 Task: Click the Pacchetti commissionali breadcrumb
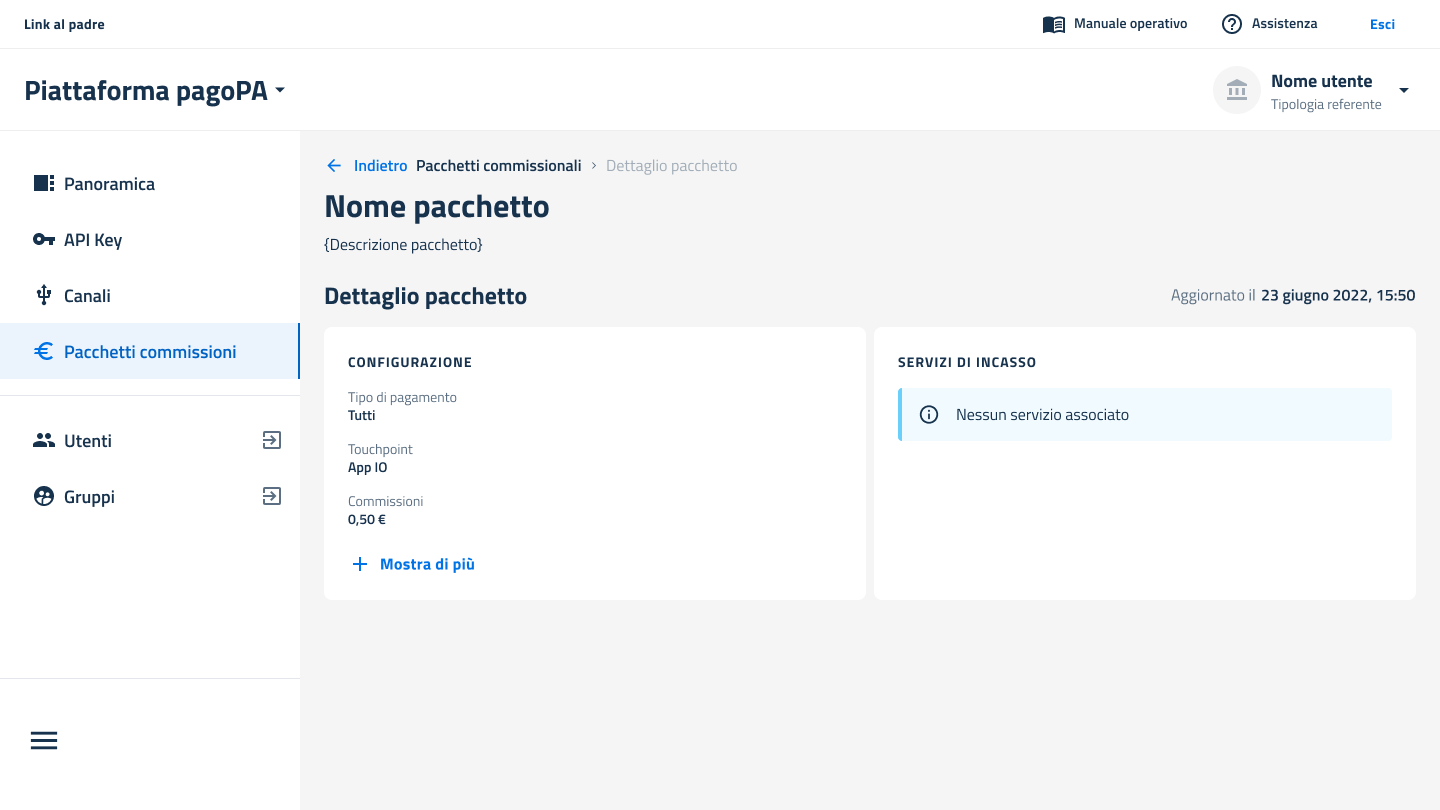(498, 166)
